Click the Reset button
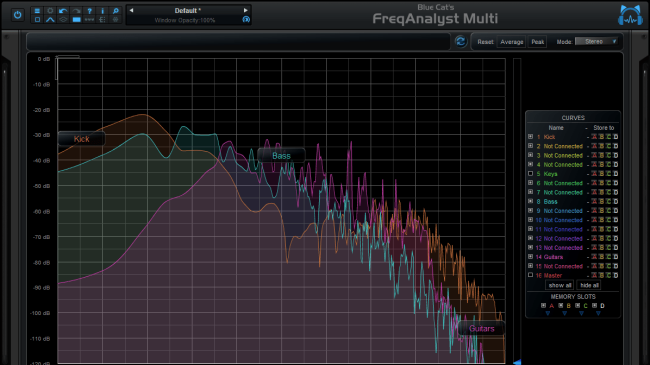Viewport: 650px width, 365px height. (485, 42)
